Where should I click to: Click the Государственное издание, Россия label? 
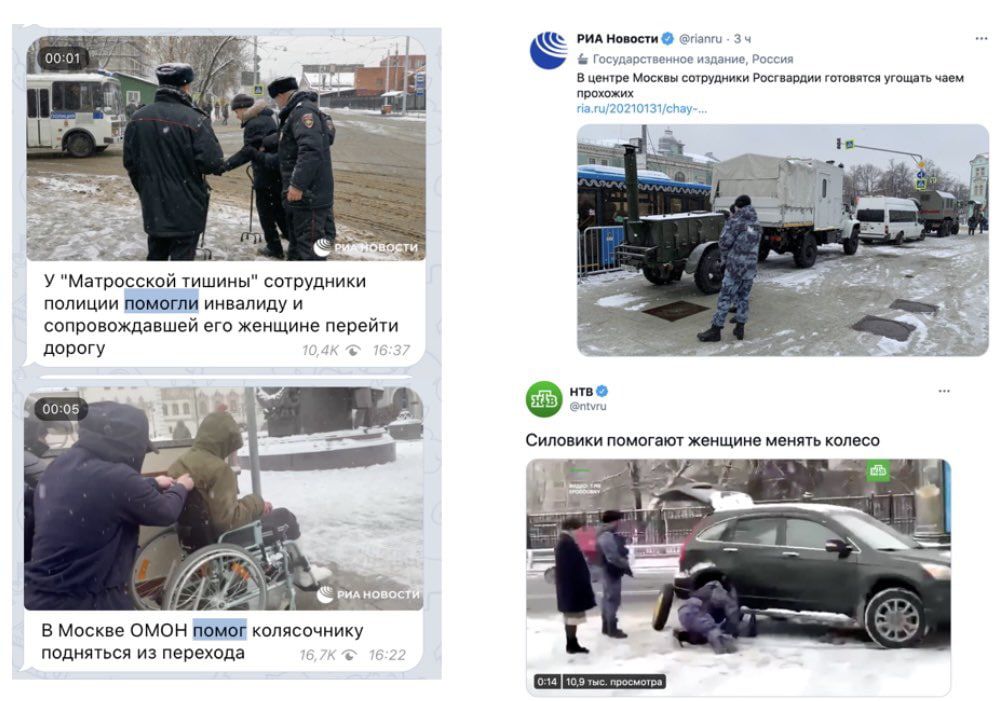tap(693, 59)
